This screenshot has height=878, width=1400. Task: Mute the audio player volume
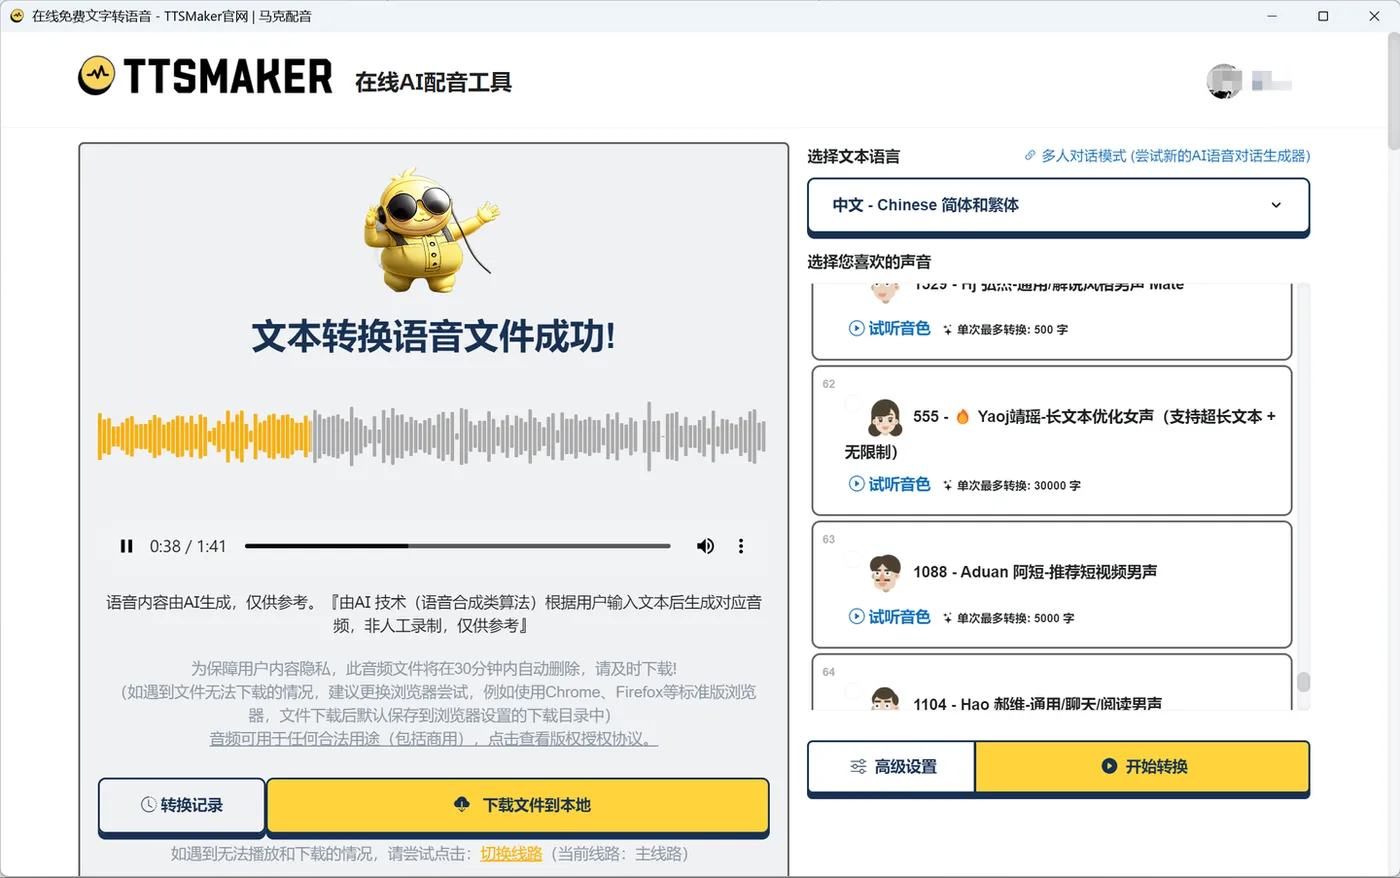(x=705, y=546)
